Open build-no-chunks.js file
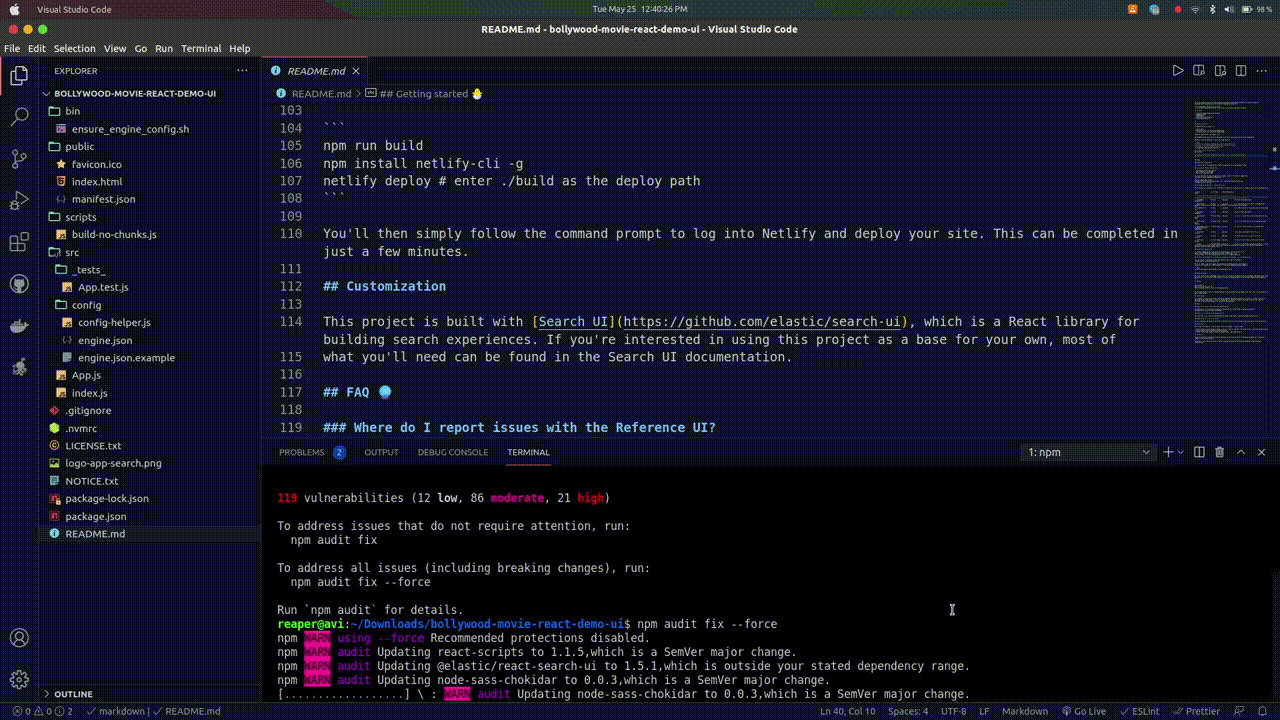Image resolution: width=1280 pixels, height=720 pixels. point(150,234)
